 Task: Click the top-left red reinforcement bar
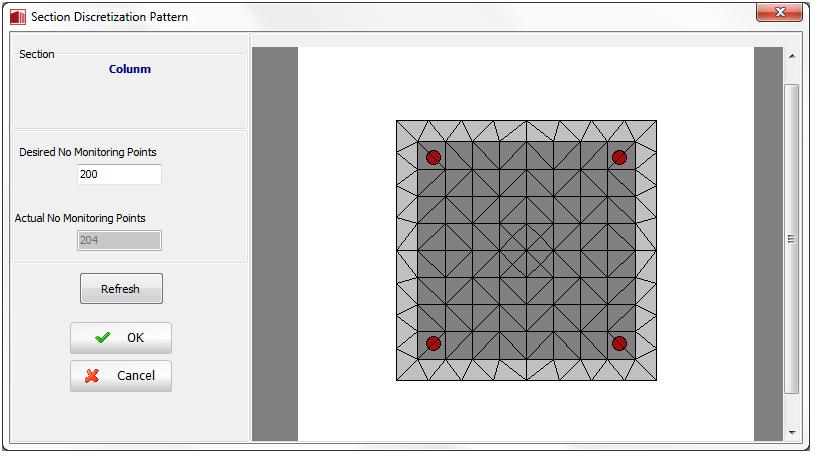click(433, 157)
